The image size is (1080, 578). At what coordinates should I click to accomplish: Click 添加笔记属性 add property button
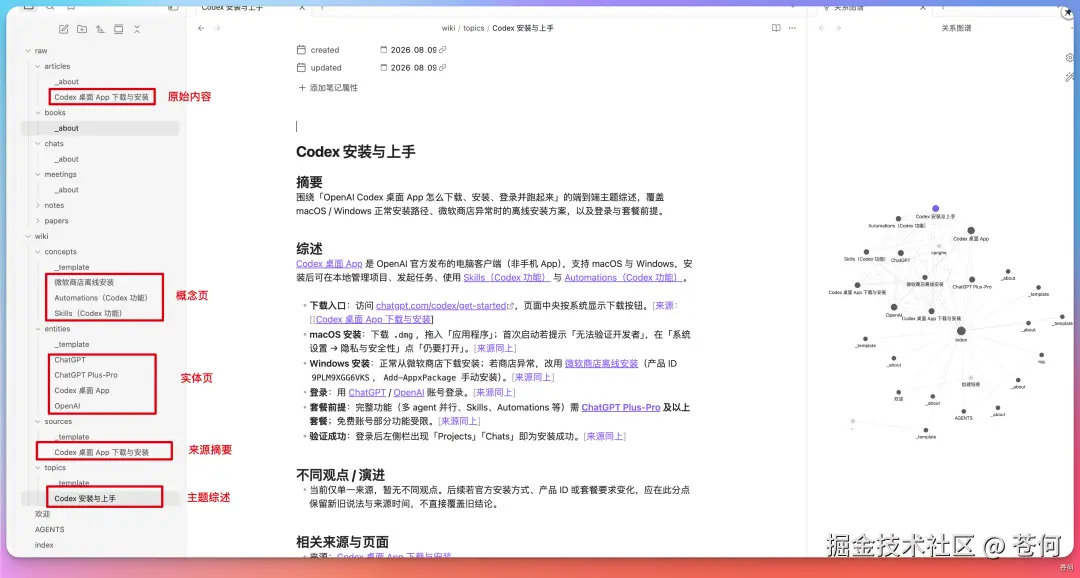pyautogui.click(x=328, y=87)
